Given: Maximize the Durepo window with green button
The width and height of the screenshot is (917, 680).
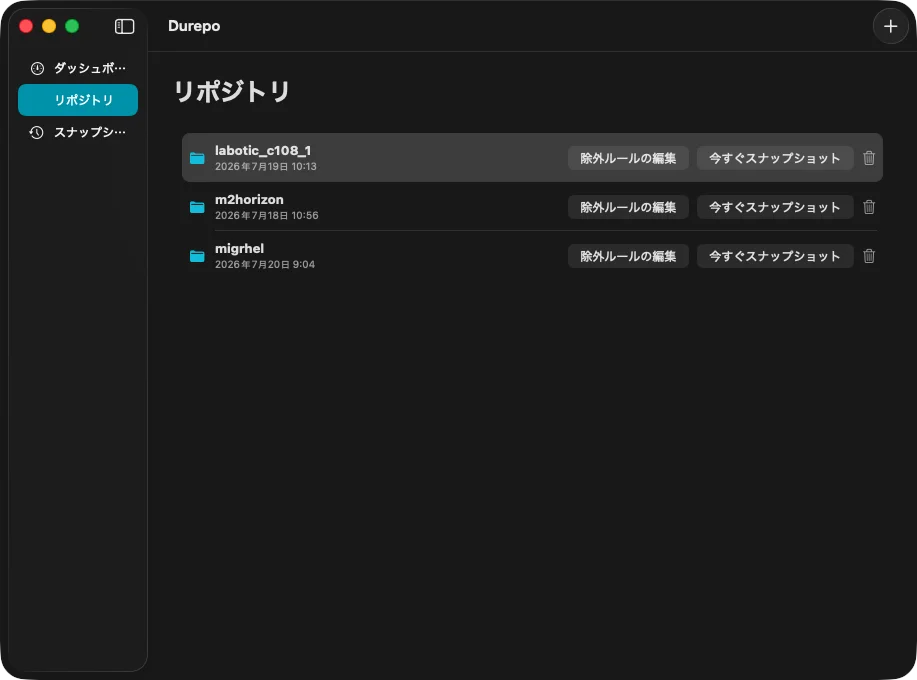Looking at the screenshot, I should (x=72, y=26).
